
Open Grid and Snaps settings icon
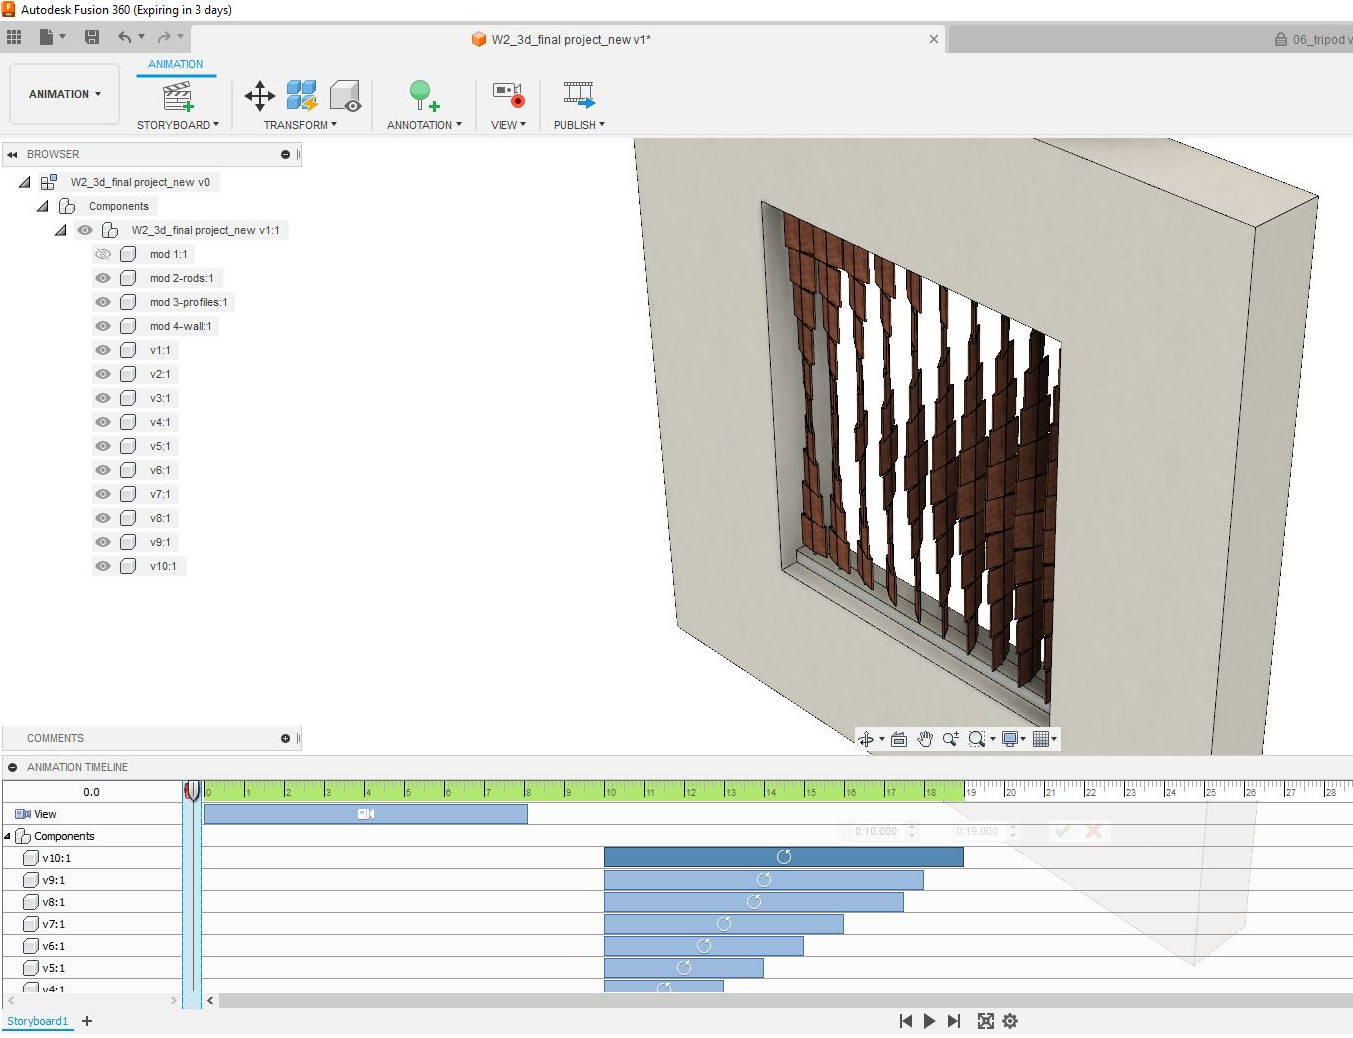click(x=1041, y=739)
